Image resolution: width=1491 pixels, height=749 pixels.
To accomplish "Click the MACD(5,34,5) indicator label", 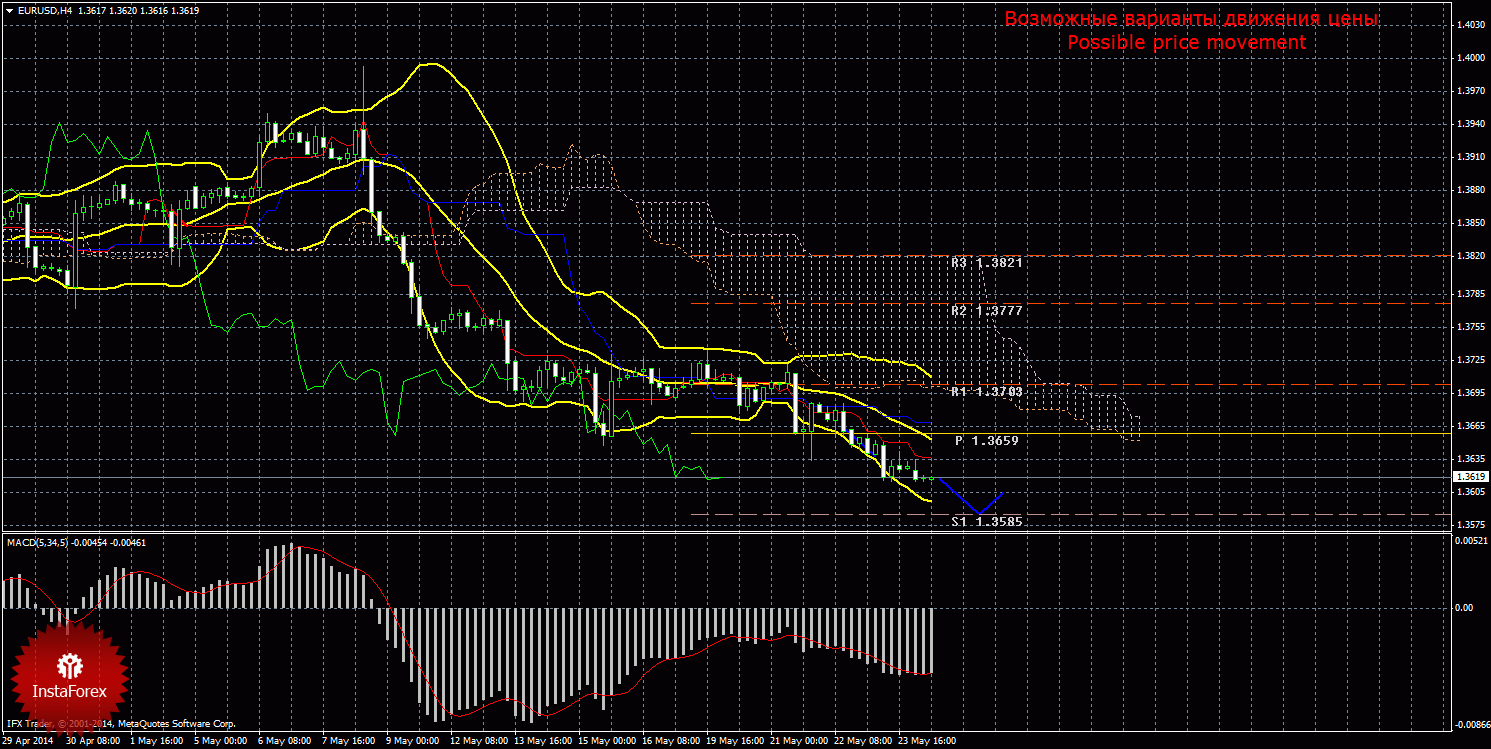I will pyautogui.click(x=36, y=542).
